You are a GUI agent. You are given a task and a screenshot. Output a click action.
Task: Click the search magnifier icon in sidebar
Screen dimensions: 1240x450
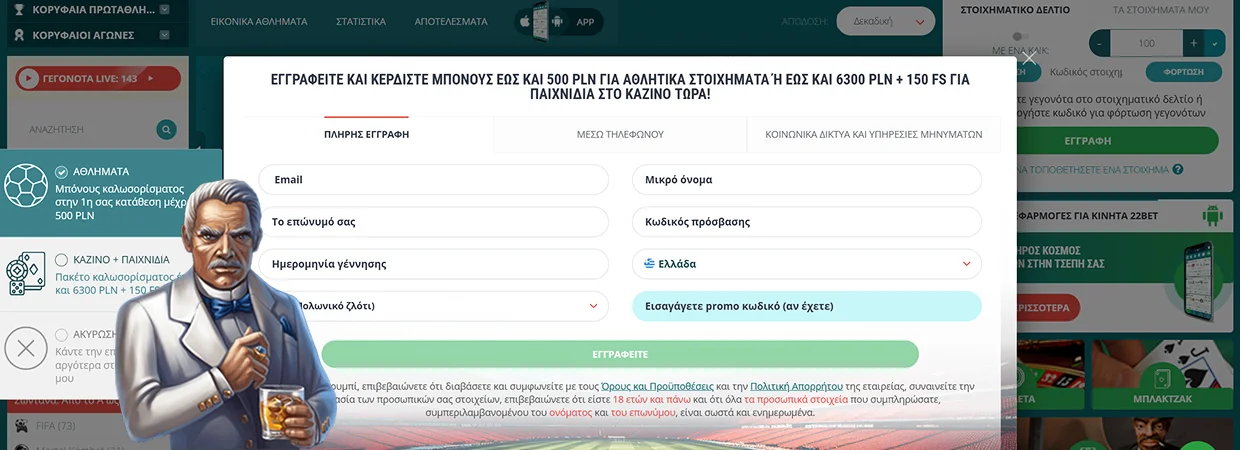[167, 130]
